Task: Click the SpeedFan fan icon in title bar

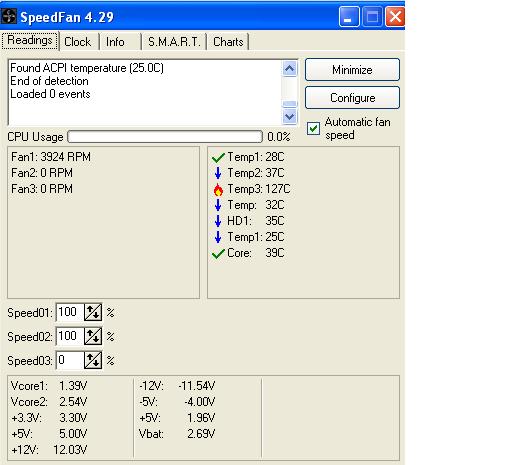Action: (8, 16)
